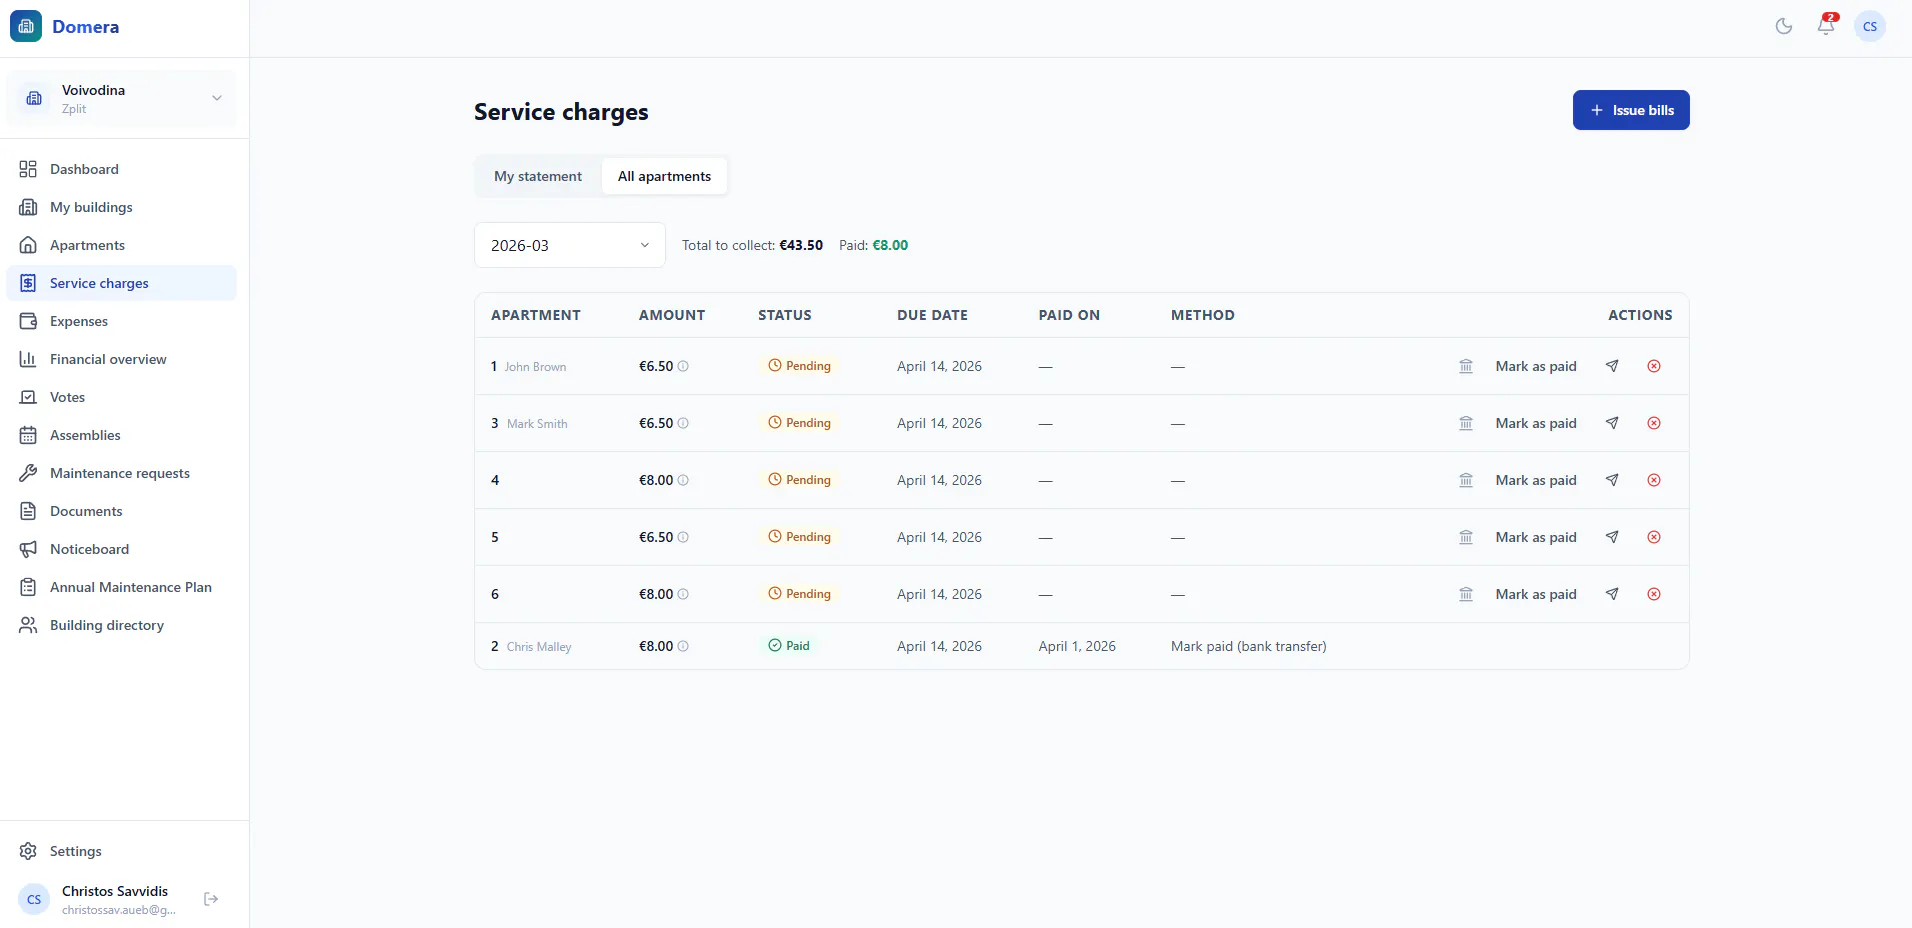The height and width of the screenshot is (928, 1912).
Task: Send reminder for apartment 5 row
Action: pos(1612,537)
